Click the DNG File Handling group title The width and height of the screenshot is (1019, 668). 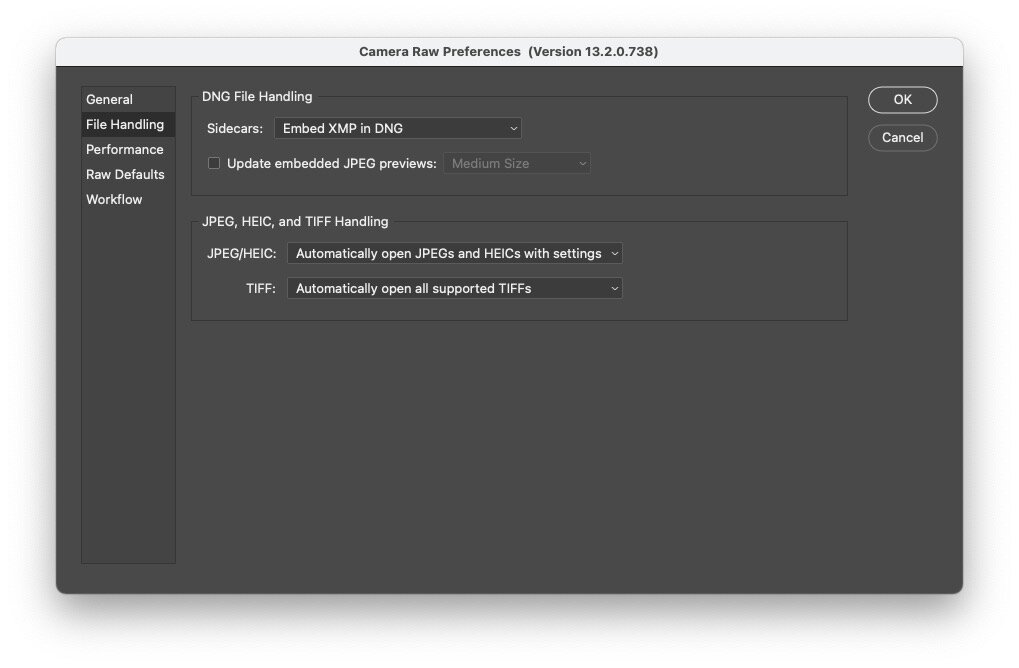tap(257, 96)
